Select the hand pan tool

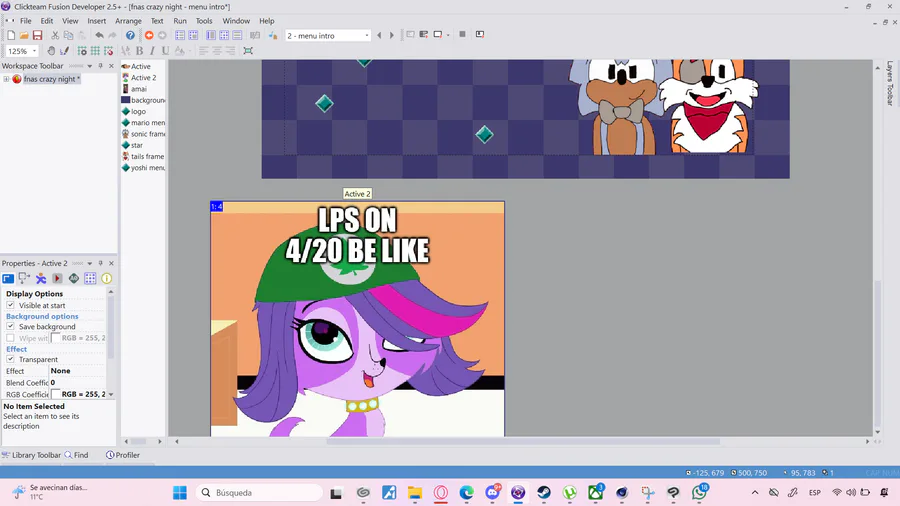pyautogui.click(x=51, y=51)
